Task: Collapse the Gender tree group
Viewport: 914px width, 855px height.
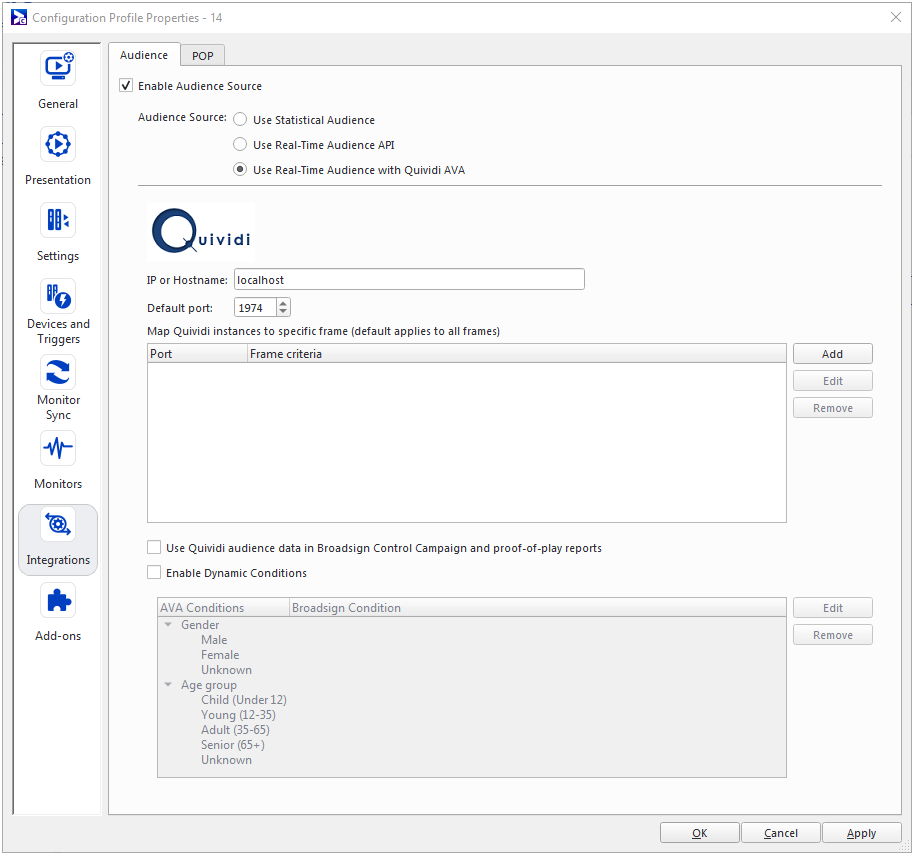Action: pos(168,625)
